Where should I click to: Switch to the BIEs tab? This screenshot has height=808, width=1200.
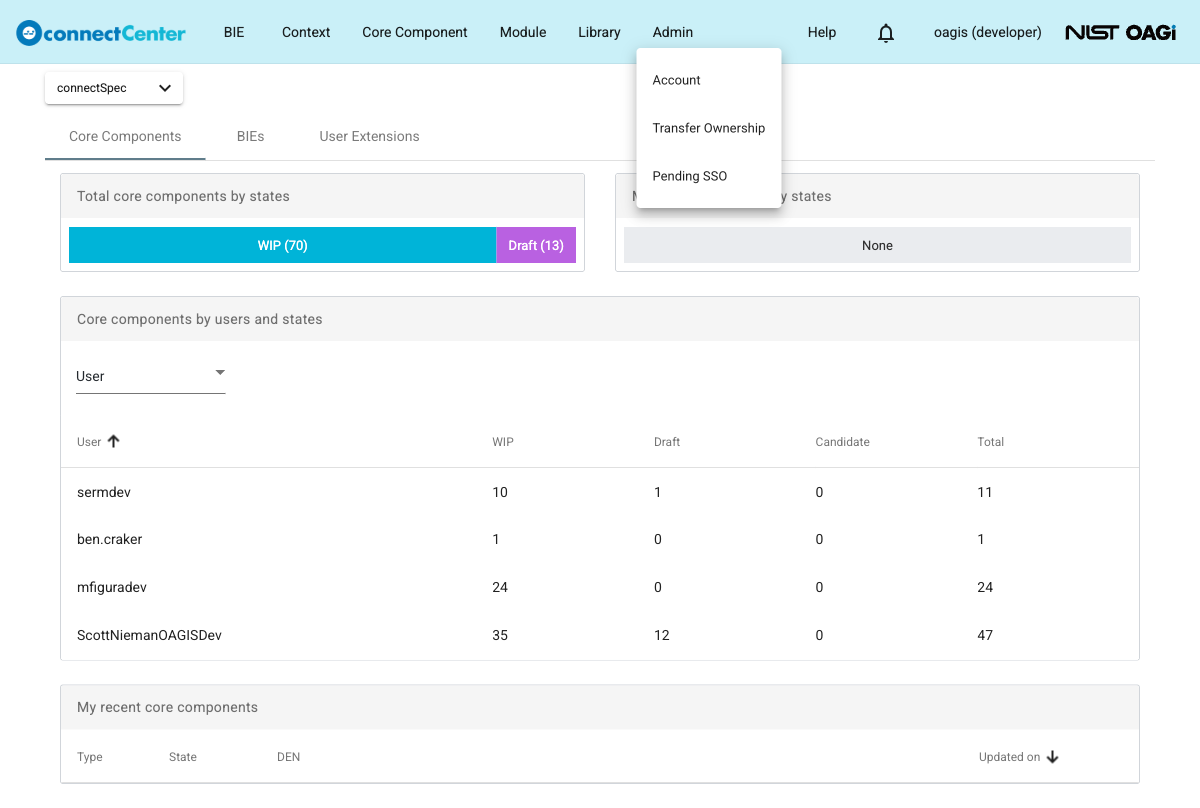click(x=251, y=136)
